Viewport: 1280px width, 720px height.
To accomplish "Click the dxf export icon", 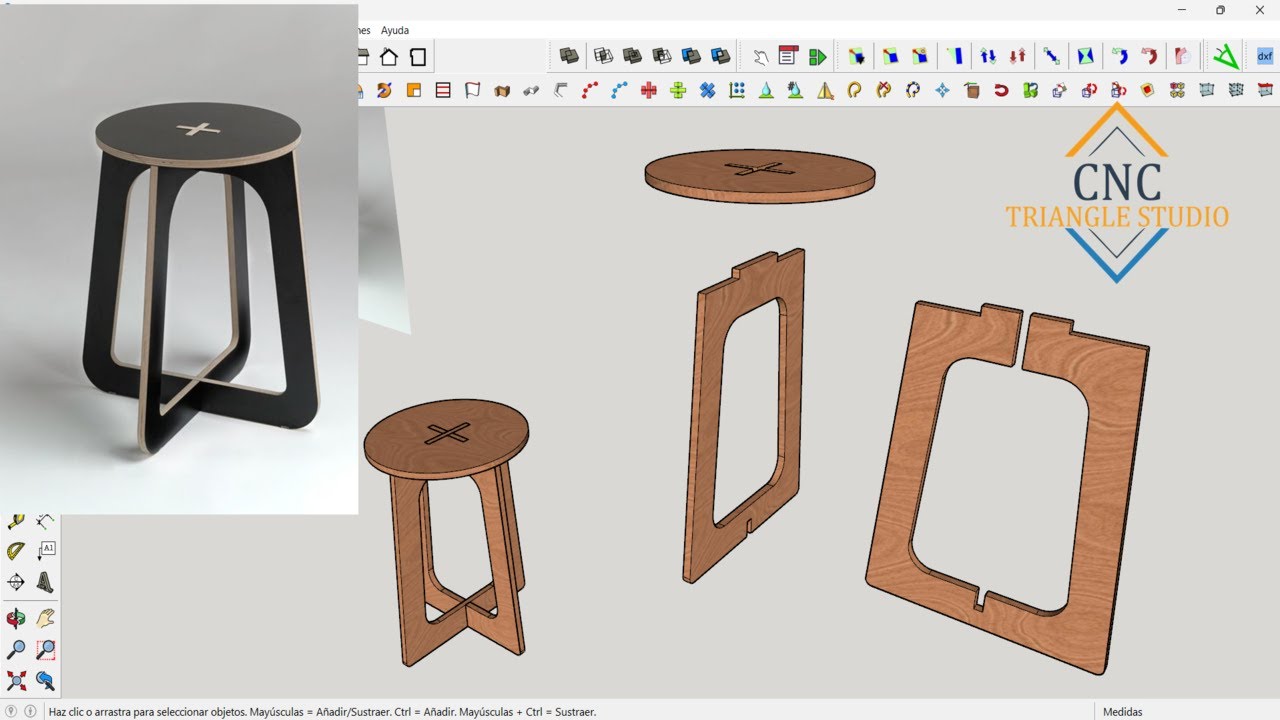I will click(1265, 56).
